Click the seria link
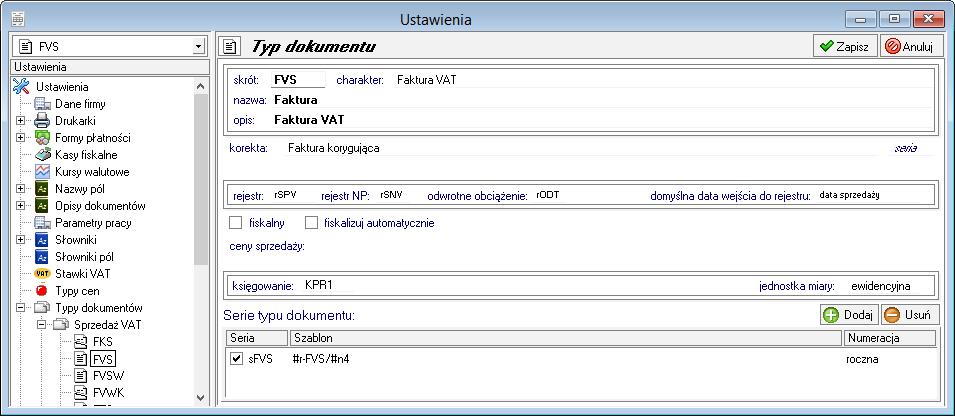 (x=906, y=148)
